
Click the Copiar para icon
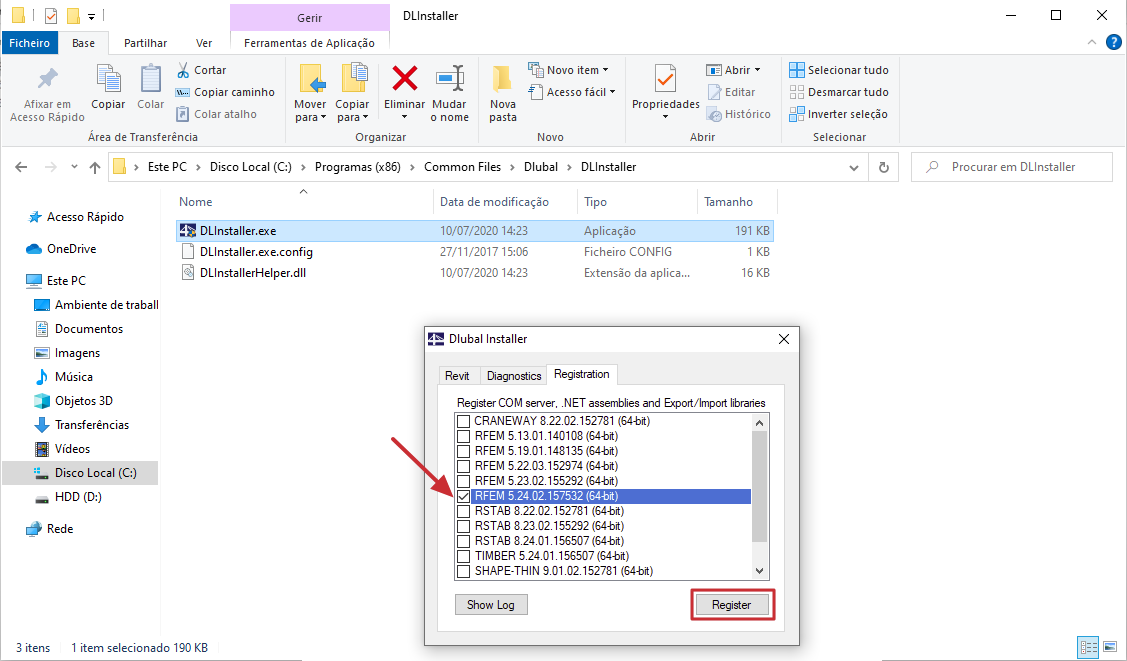tap(353, 78)
